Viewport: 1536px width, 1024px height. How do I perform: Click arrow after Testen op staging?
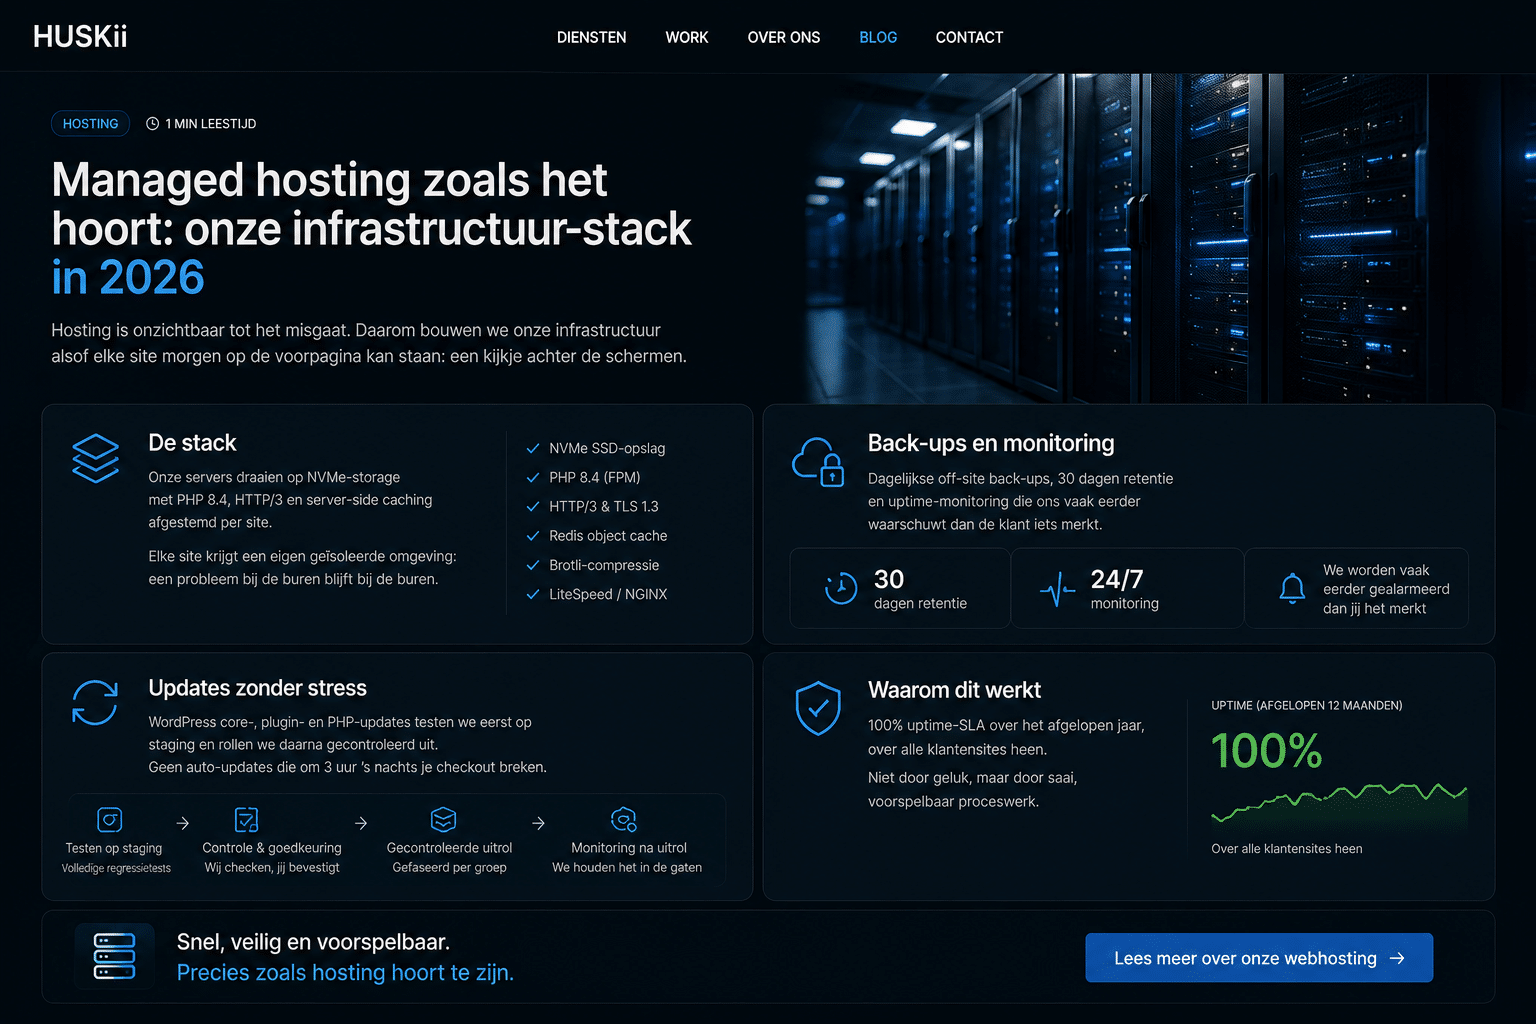[183, 823]
